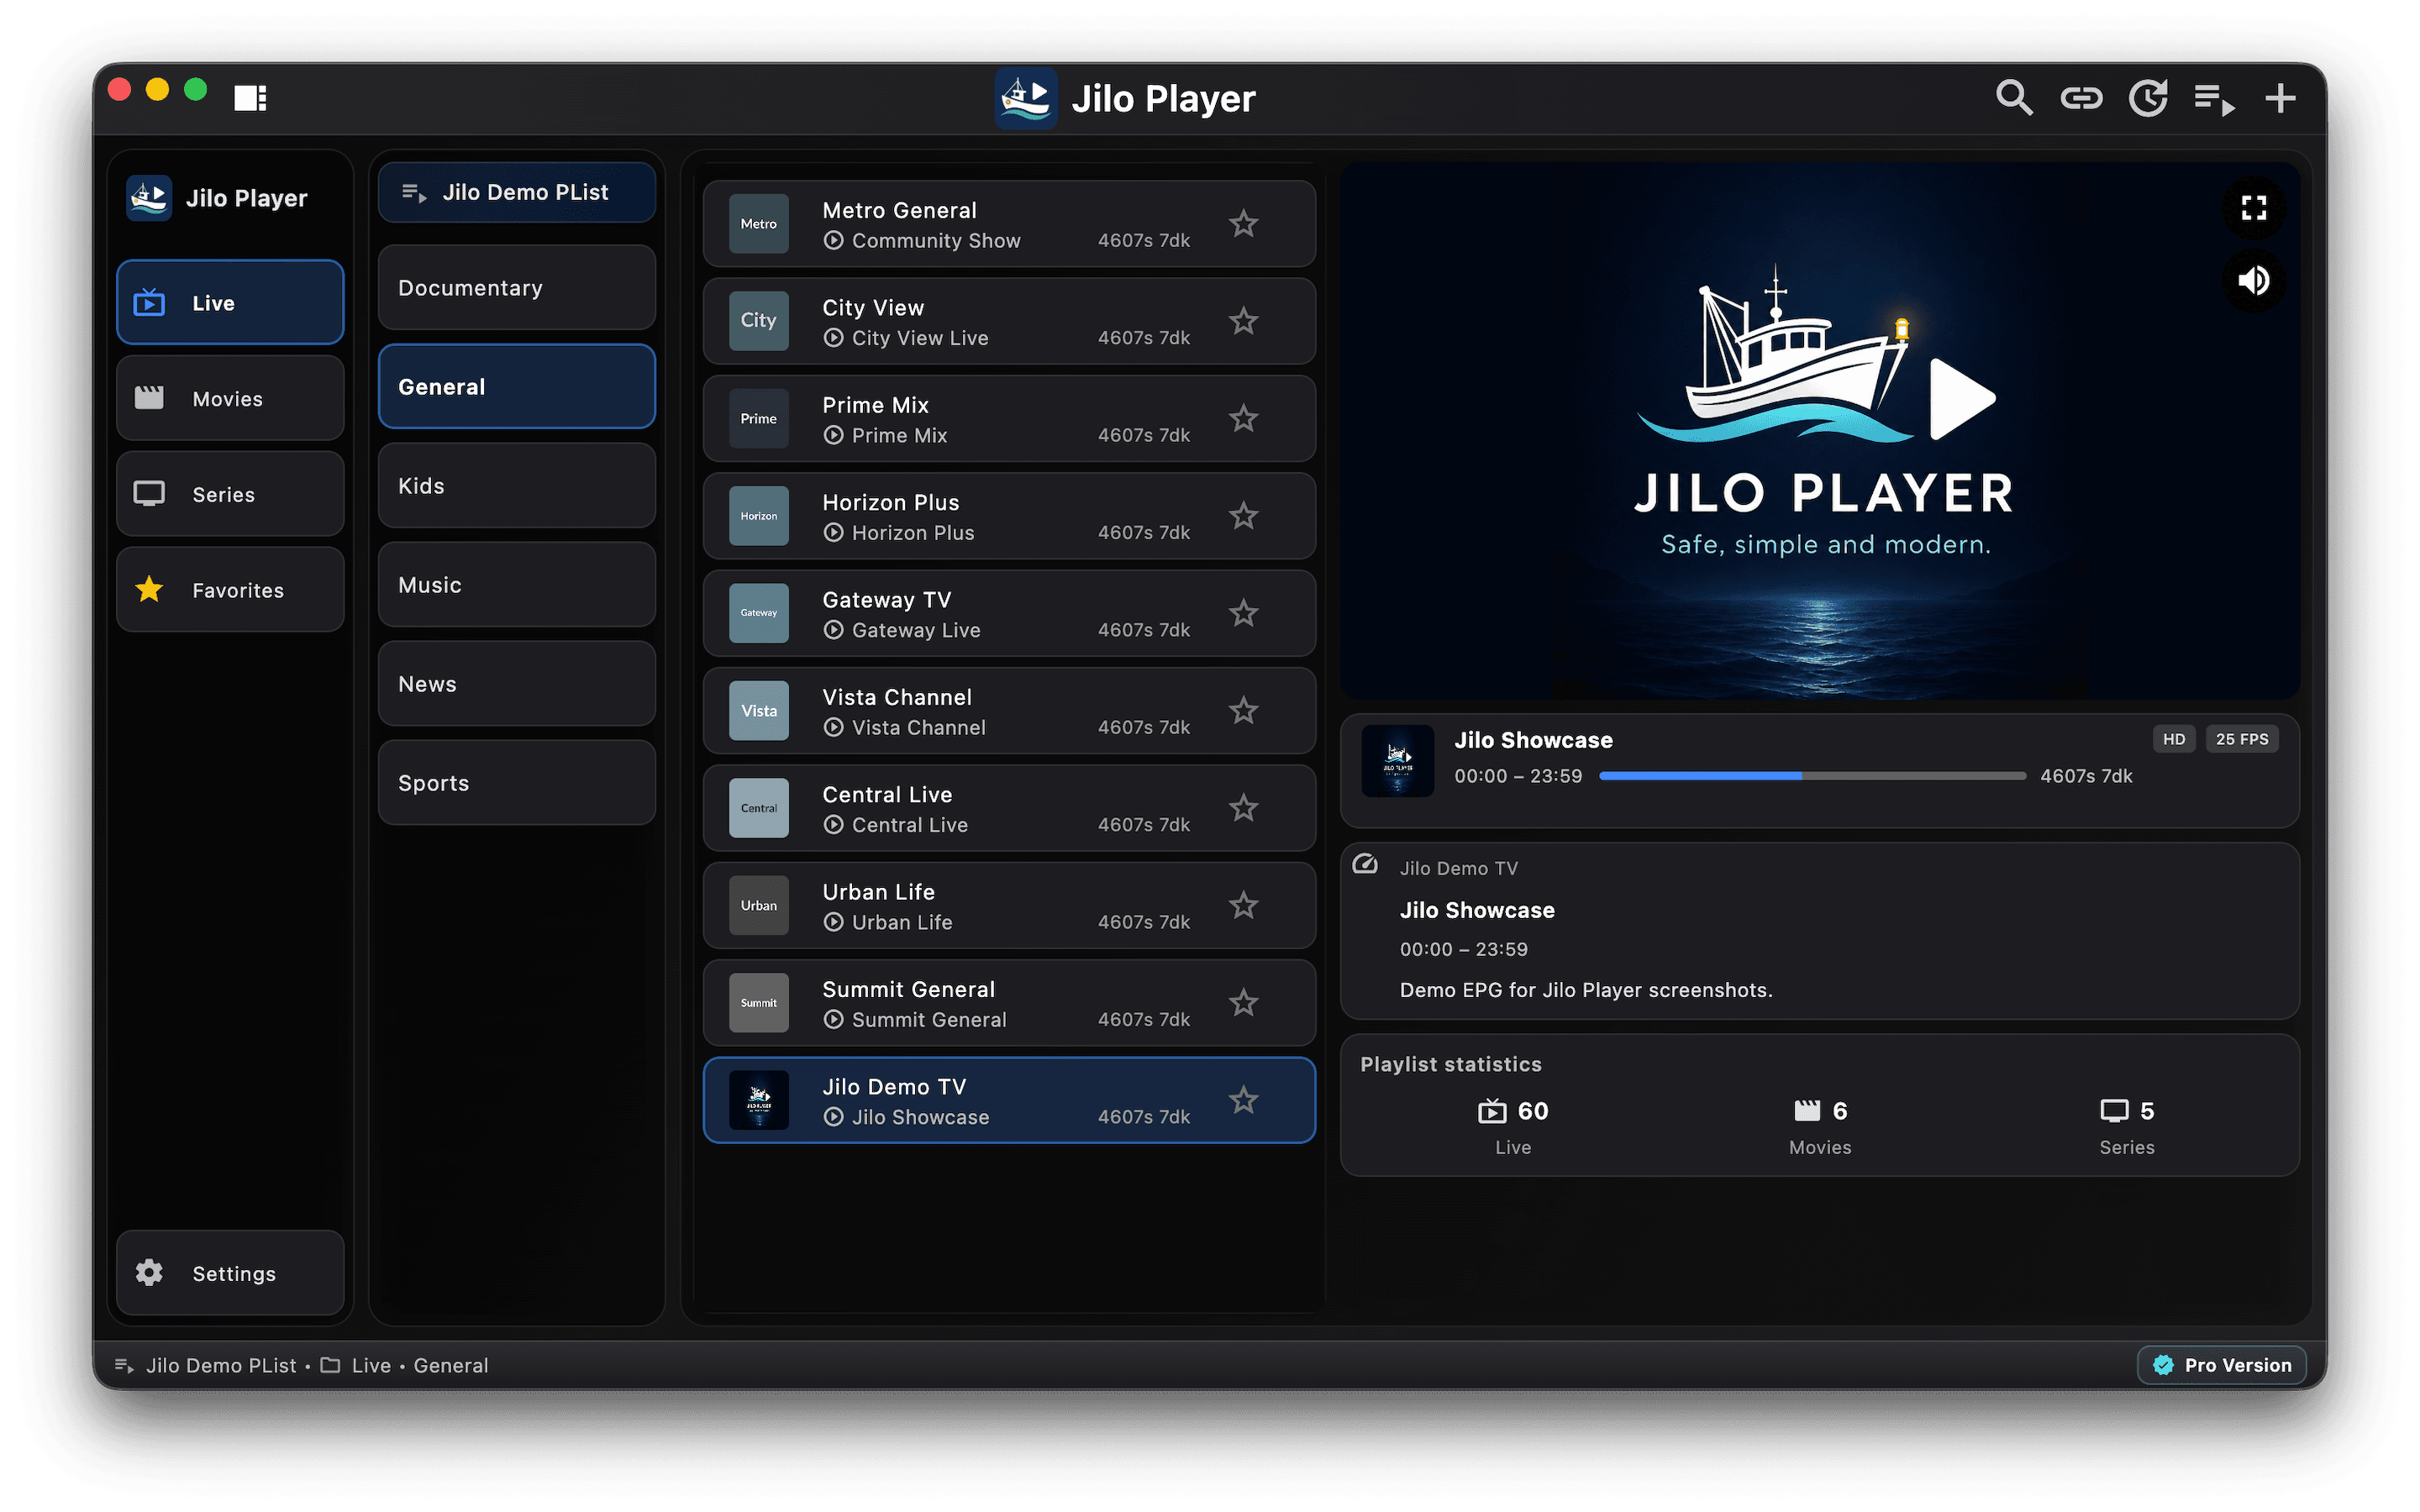Select the Kids category
Image resolution: width=2420 pixels, height=1512 pixels.
(517, 486)
